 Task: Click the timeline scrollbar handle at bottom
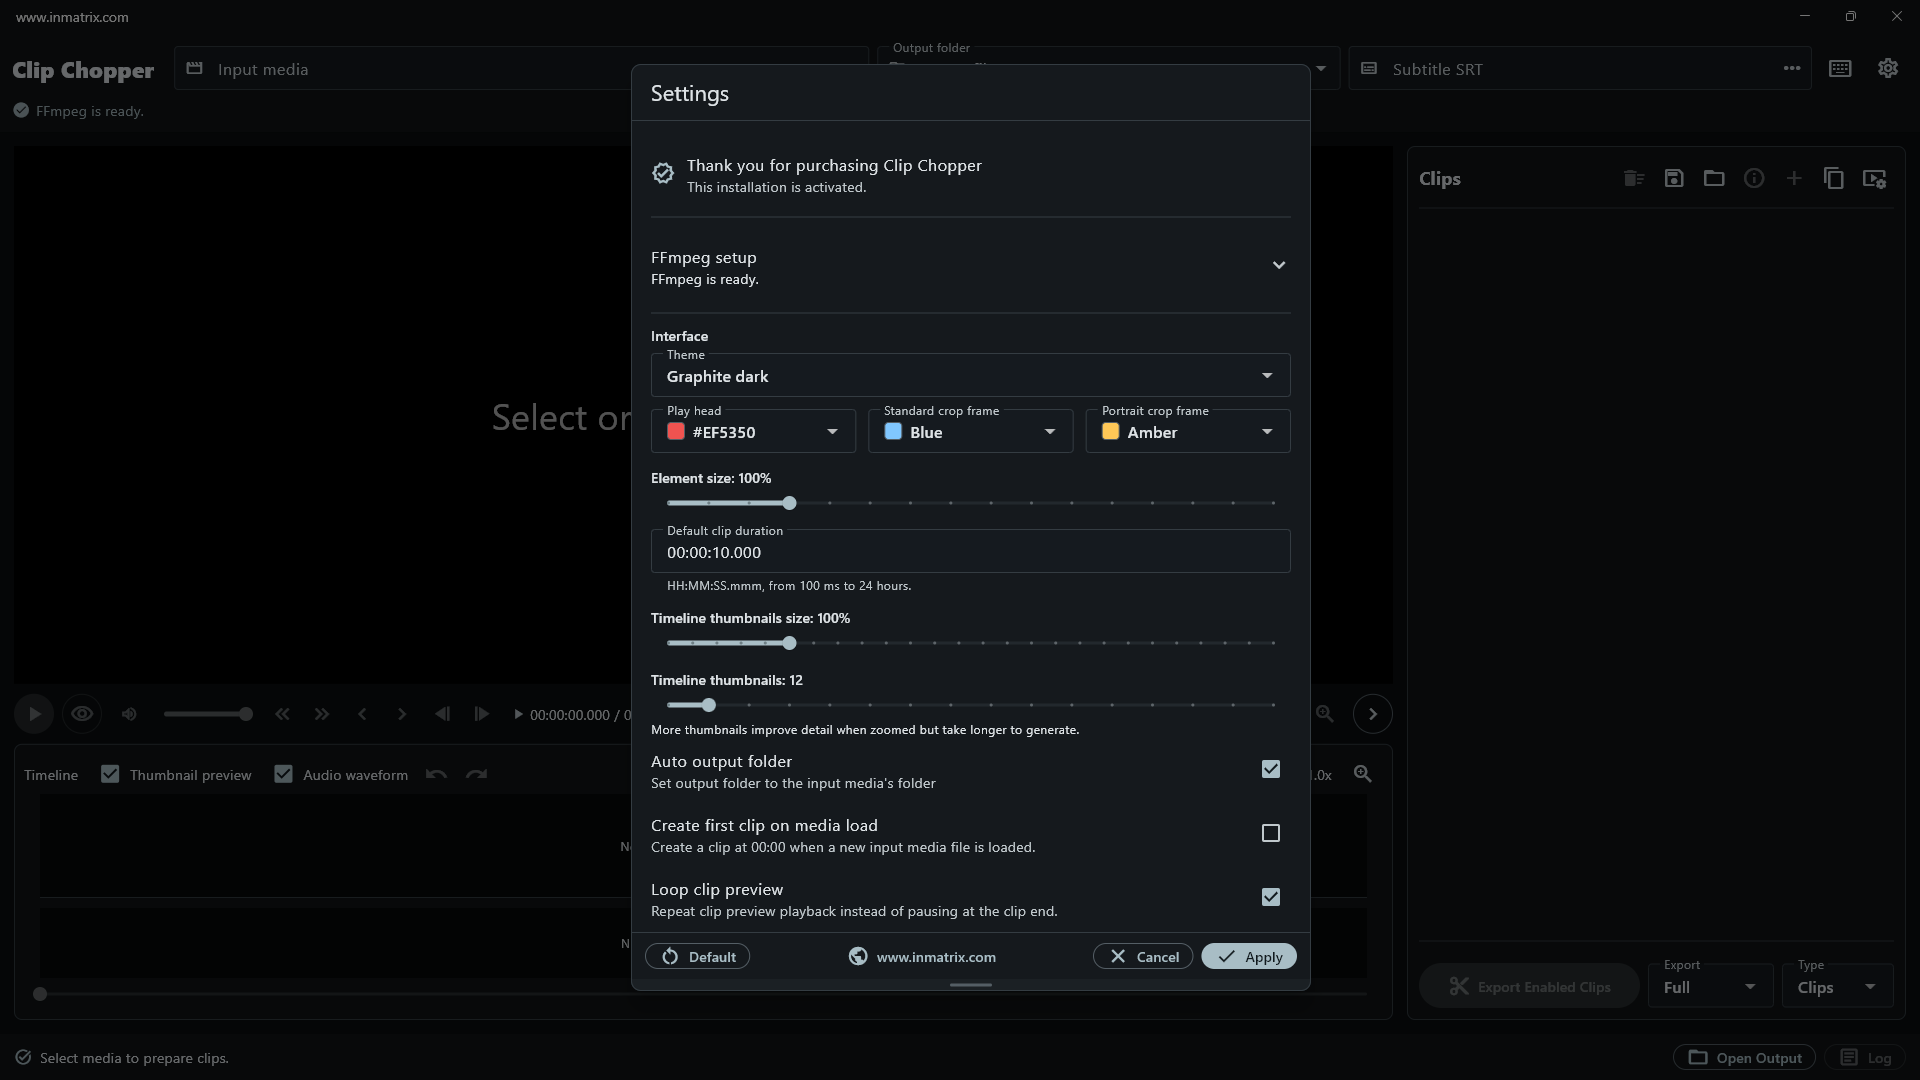click(x=40, y=994)
